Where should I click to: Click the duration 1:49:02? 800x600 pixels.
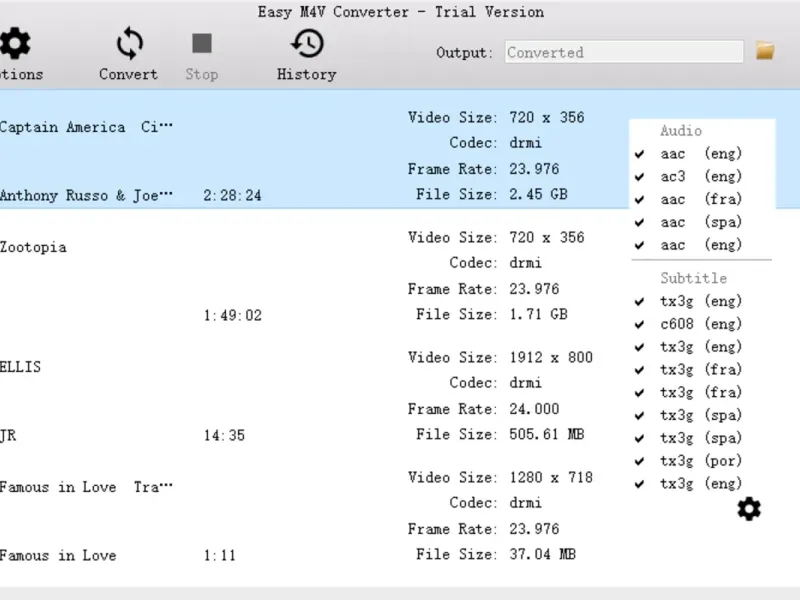[x=233, y=315]
